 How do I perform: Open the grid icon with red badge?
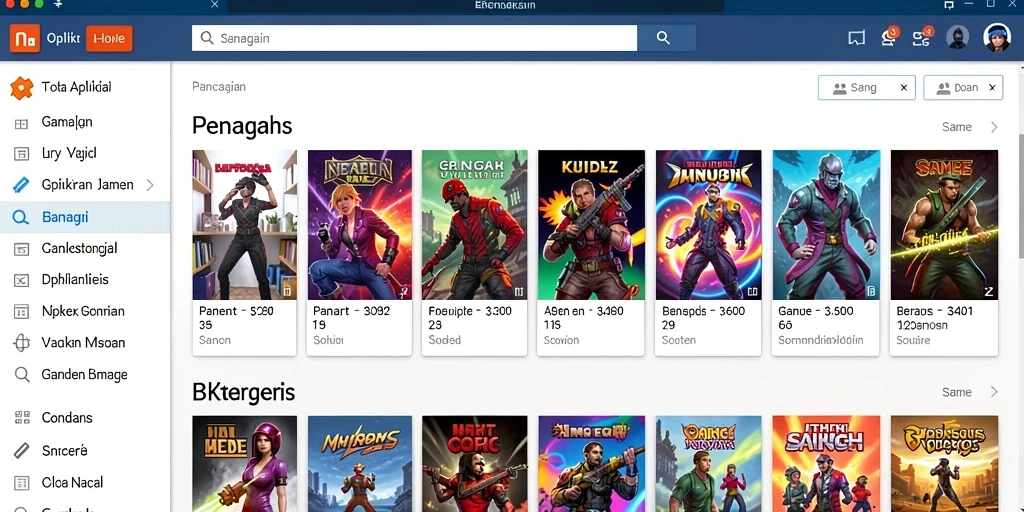(922, 37)
